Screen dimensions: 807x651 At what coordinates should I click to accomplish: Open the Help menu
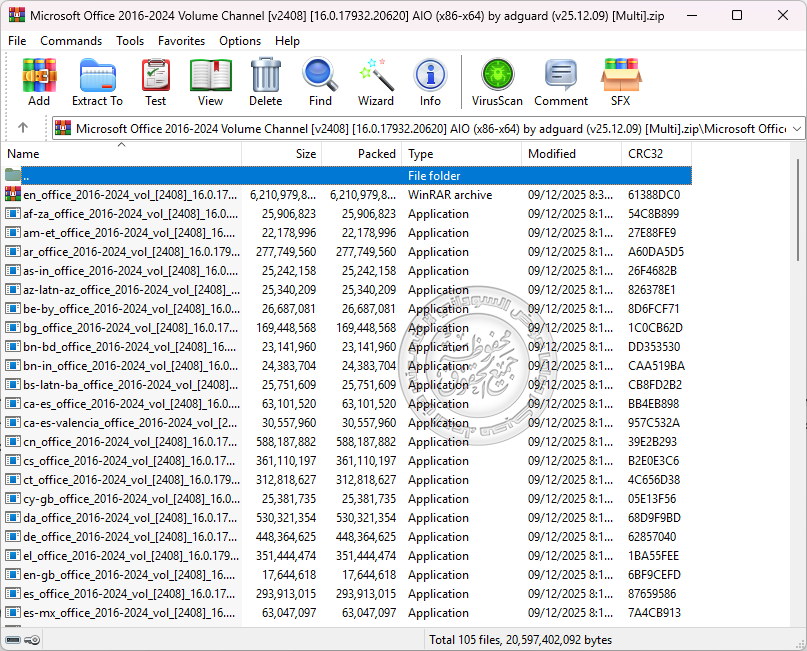pyautogui.click(x=287, y=41)
